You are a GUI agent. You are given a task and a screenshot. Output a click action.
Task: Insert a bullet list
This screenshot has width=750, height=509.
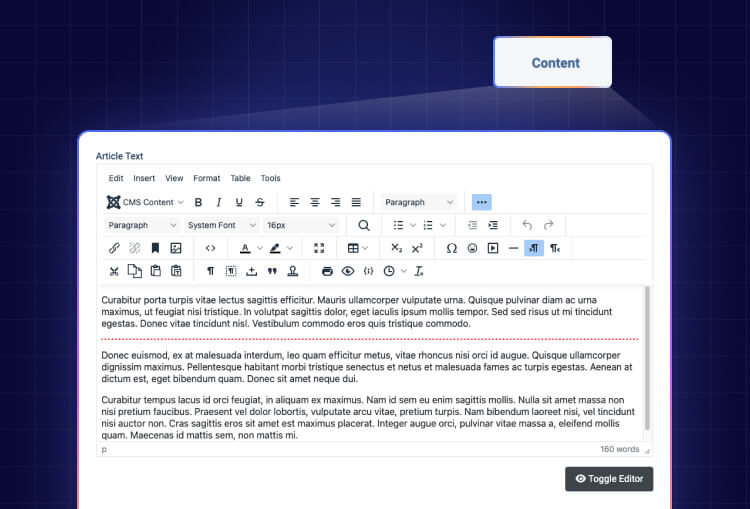pos(398,225)
